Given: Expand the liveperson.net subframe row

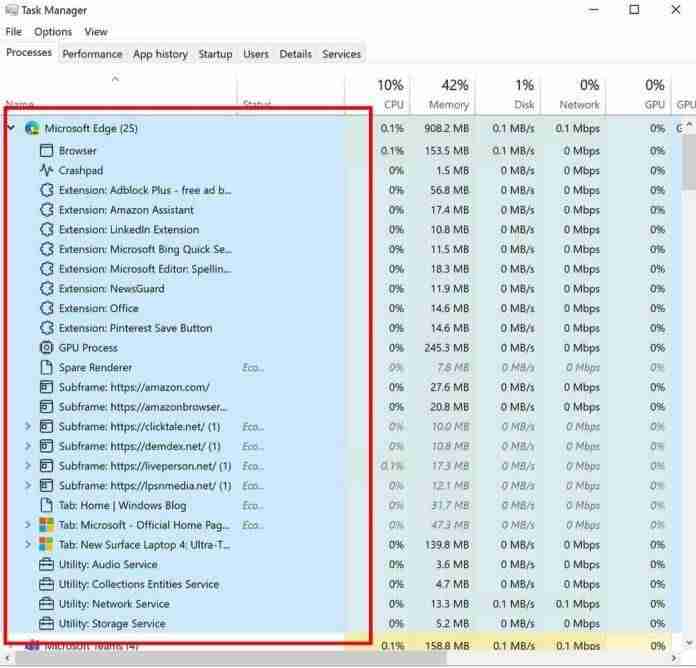Looking at the screenshot, I should pyautogui.click(x=28, y=466).
